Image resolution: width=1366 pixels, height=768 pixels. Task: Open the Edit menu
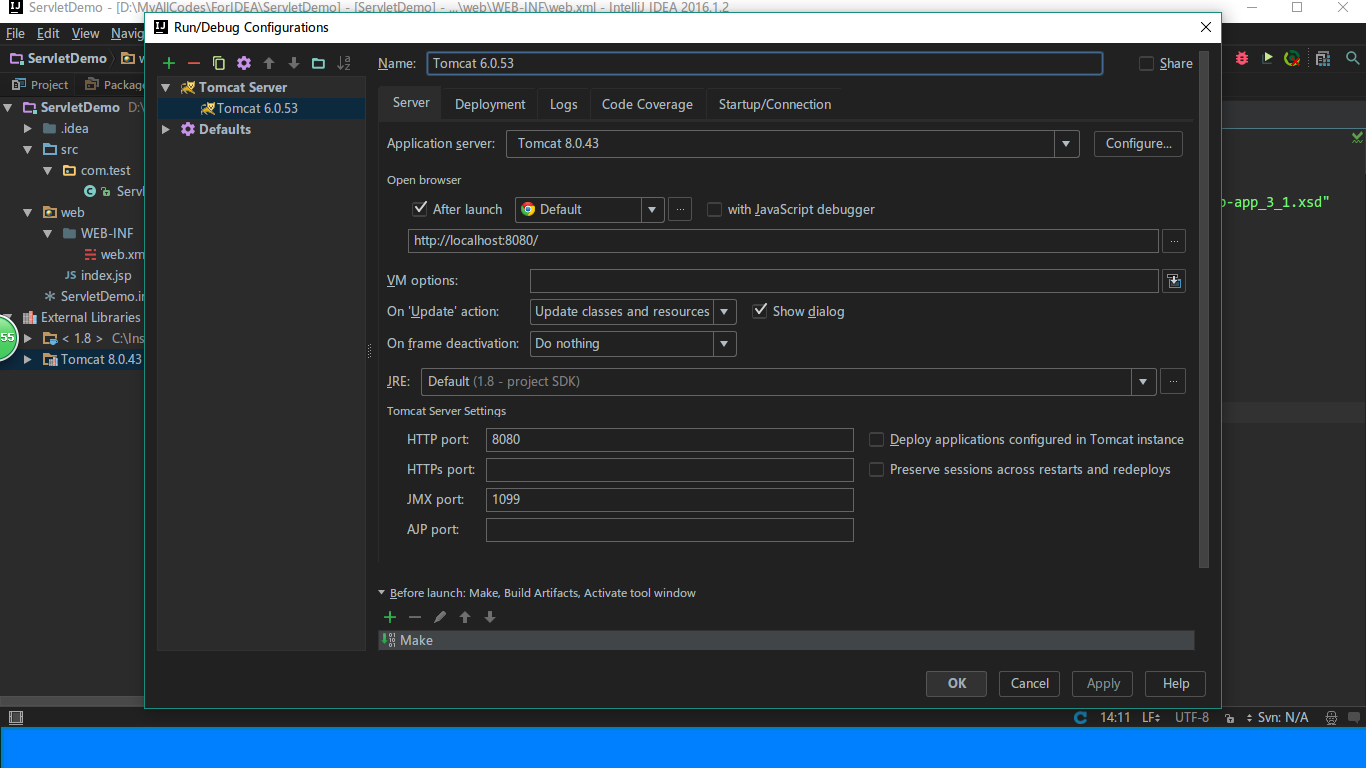[48, 33]
